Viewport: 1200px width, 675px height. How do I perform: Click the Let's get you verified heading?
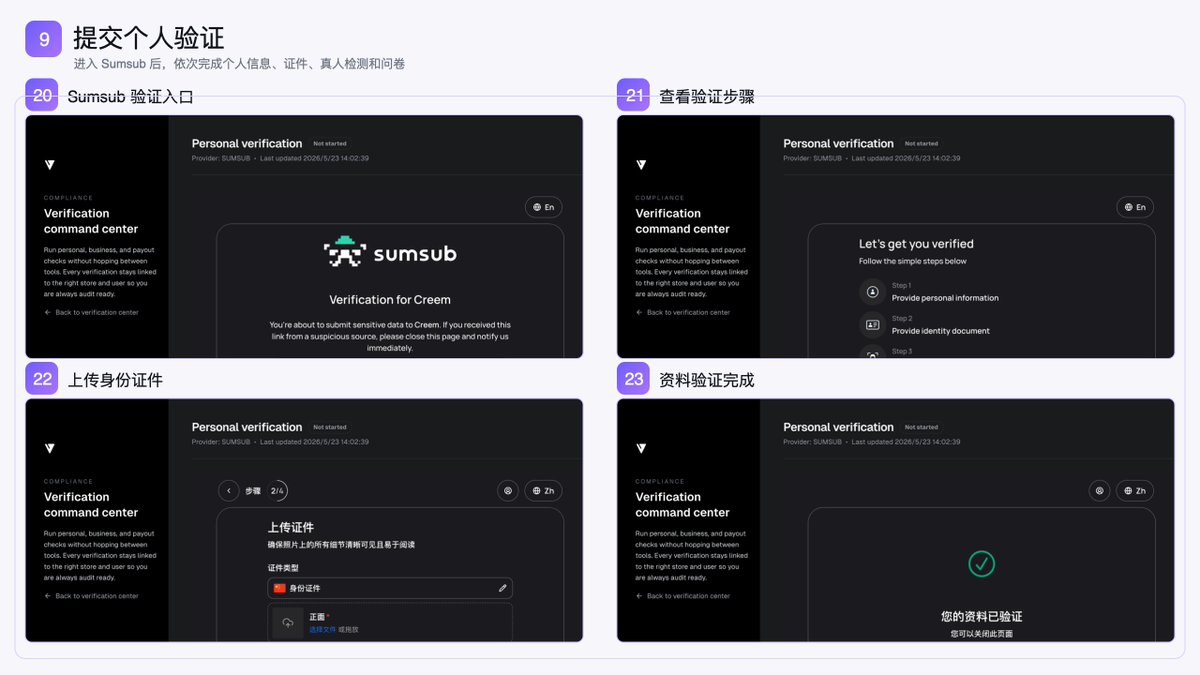coord(916,244)
